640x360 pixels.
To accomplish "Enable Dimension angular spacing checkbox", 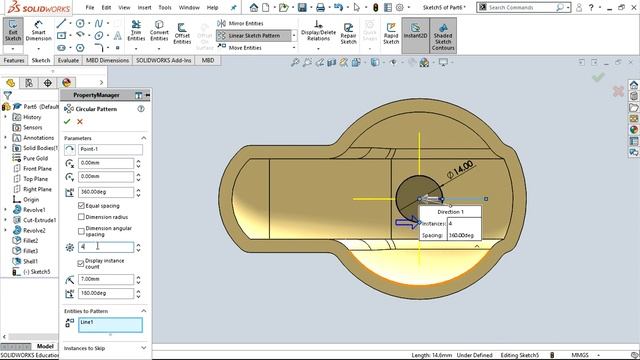I will (x=81, y=231).
